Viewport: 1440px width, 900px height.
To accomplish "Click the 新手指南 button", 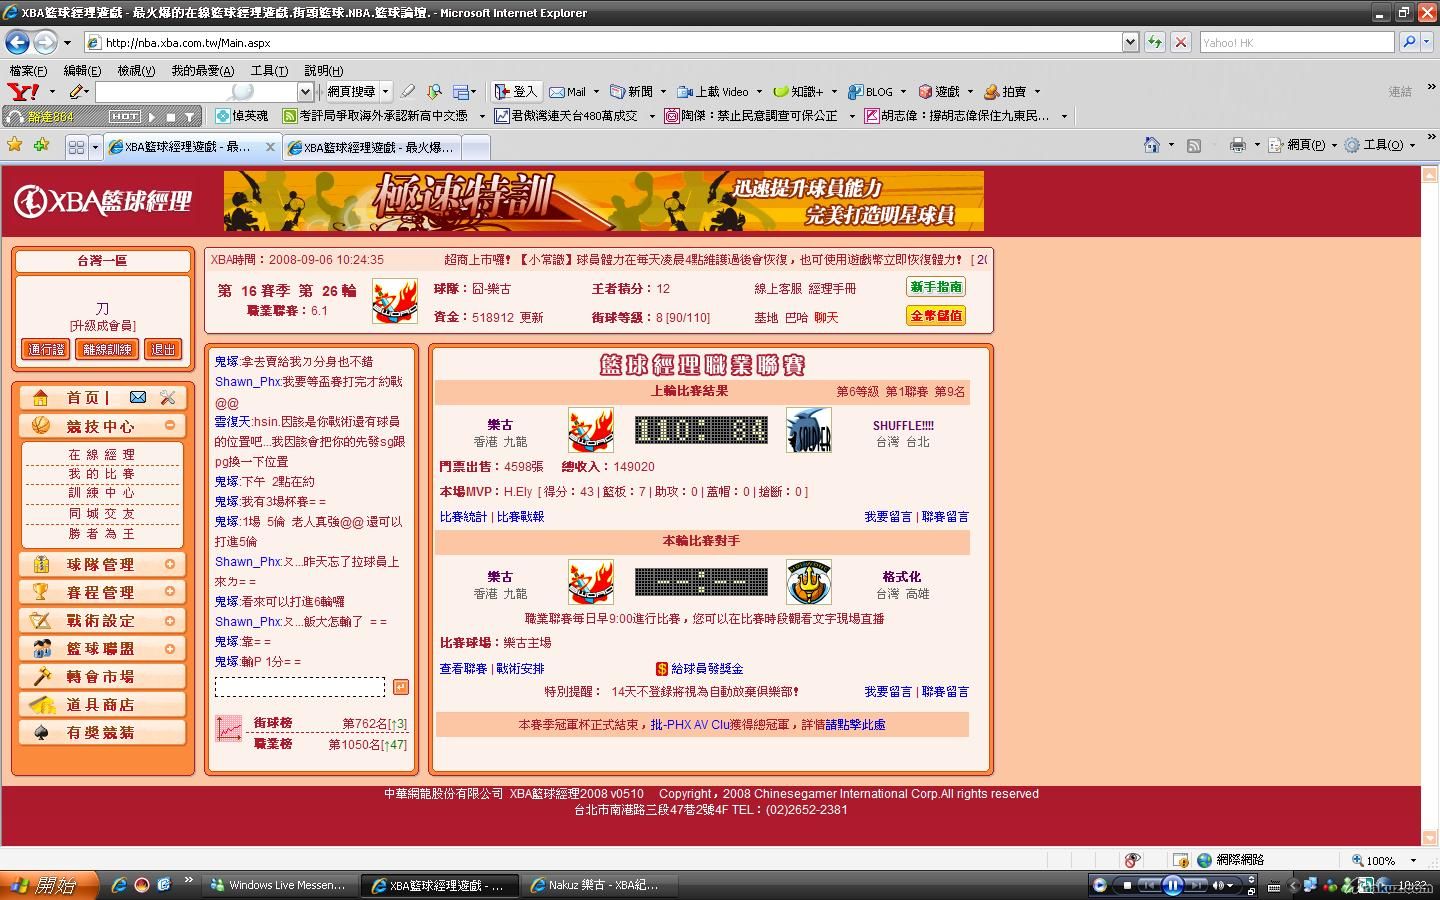I will coord(936,287).
